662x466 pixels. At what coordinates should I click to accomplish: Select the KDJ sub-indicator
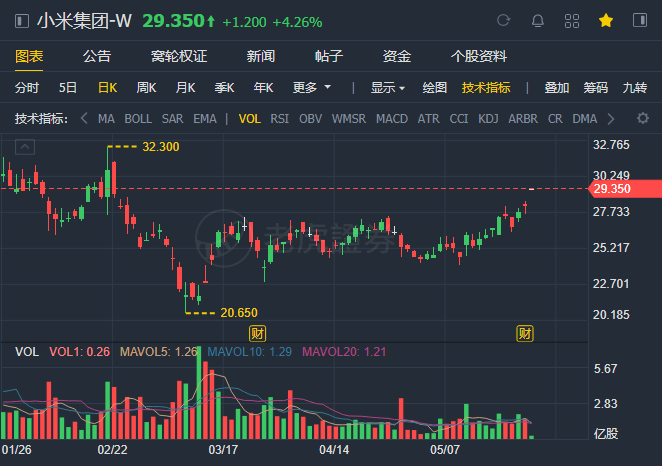point(488,119)
